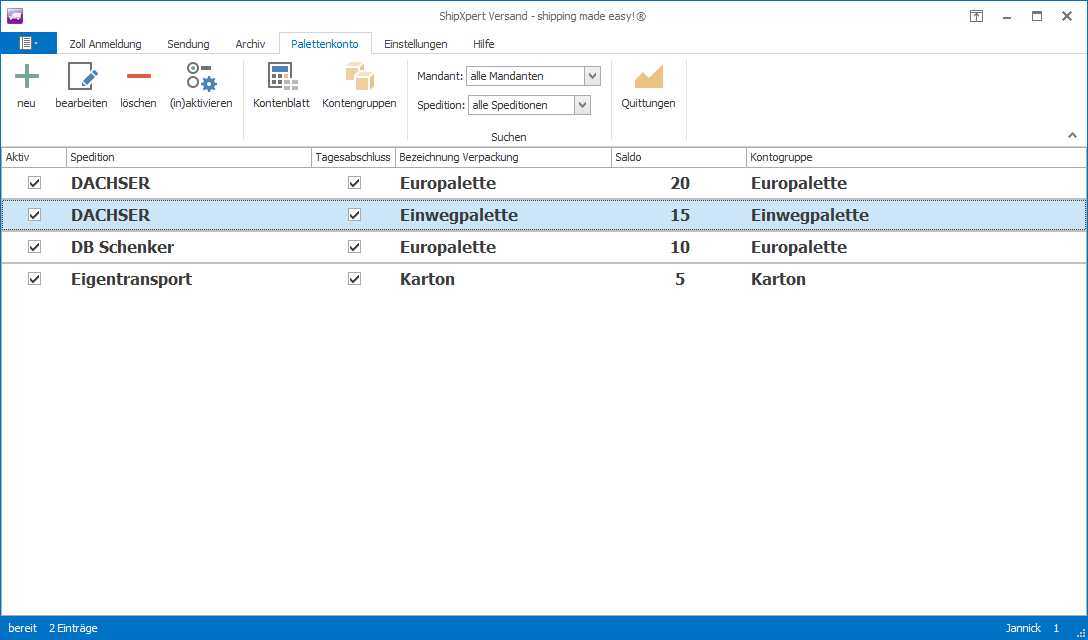Toggle Aktiv checkbox for DB Schenker
The height and width of the screenshot is (640, 1088).
(x=35, y=247)
